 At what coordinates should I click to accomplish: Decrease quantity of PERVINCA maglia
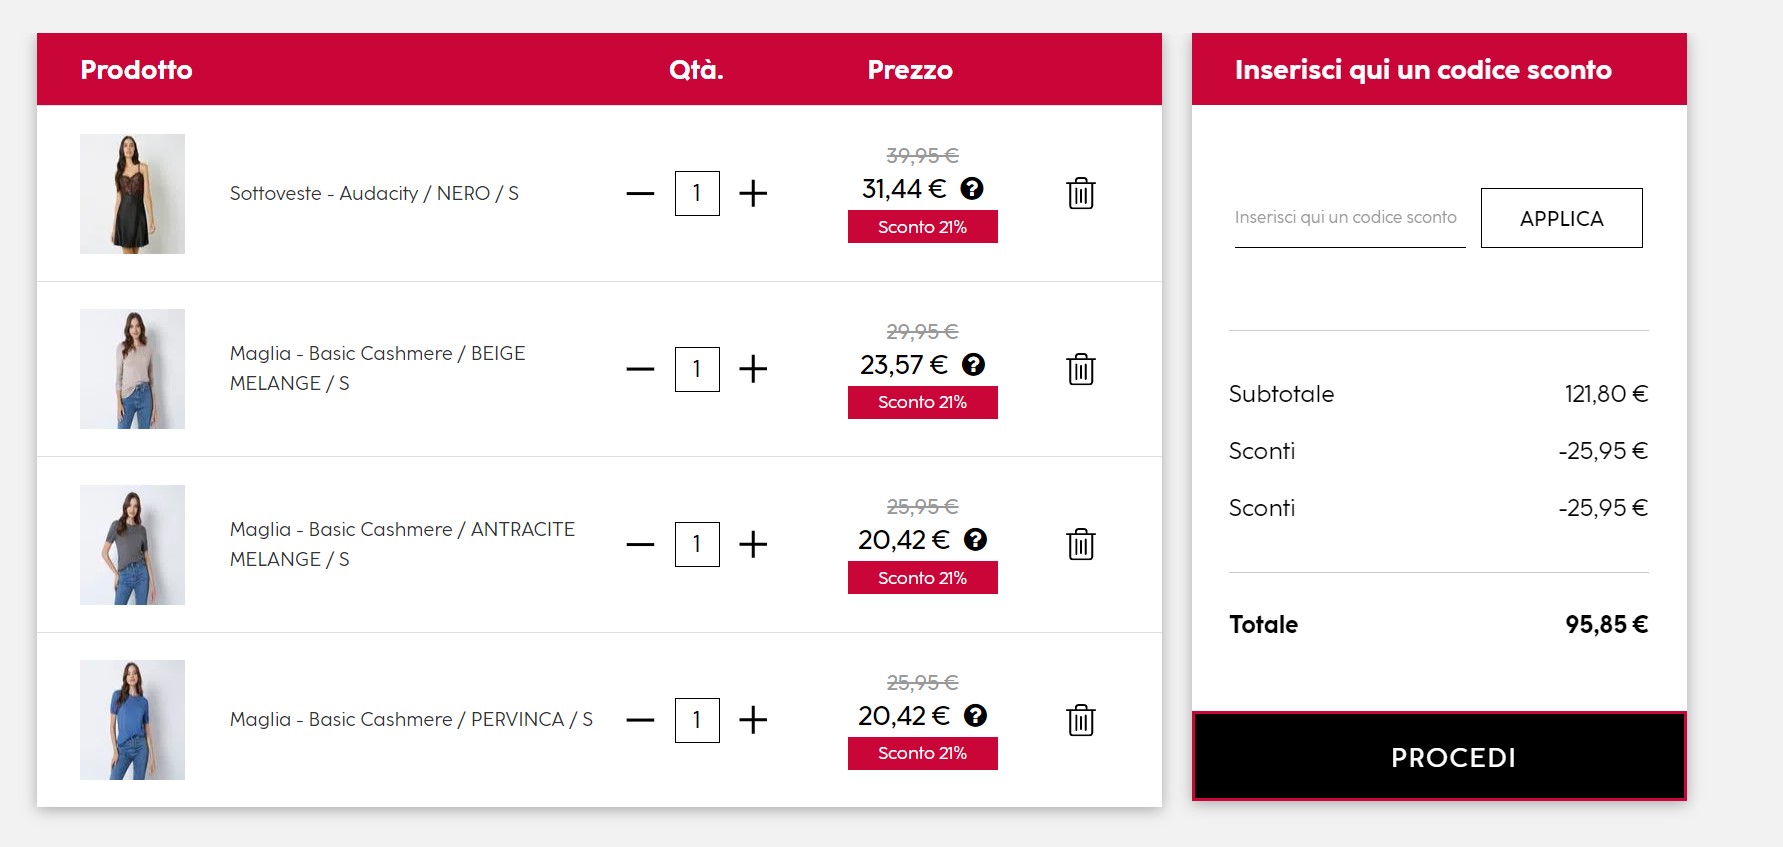pyautogui.click(x=640, y=720)
